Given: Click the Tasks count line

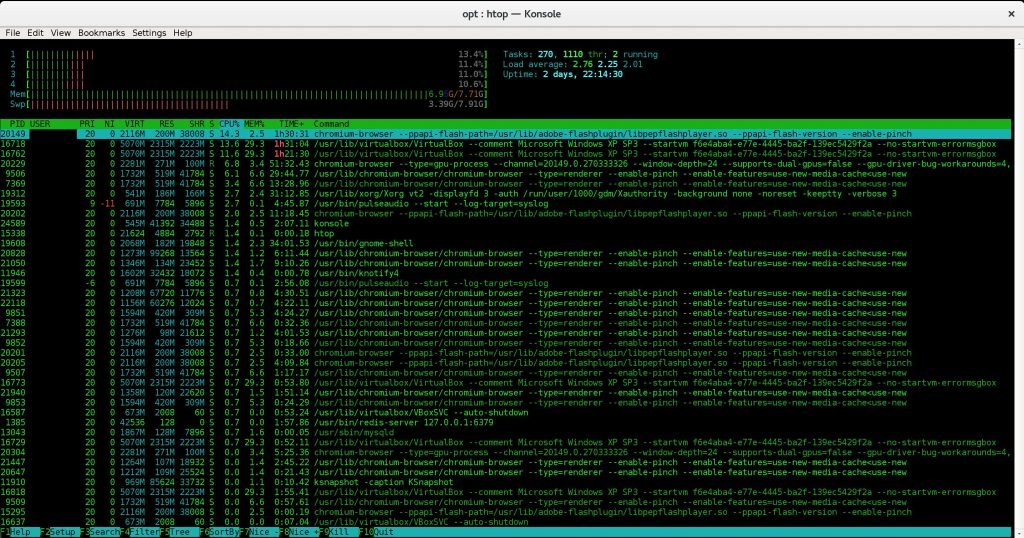Looking at the screenshot, I should coord(580,55).
